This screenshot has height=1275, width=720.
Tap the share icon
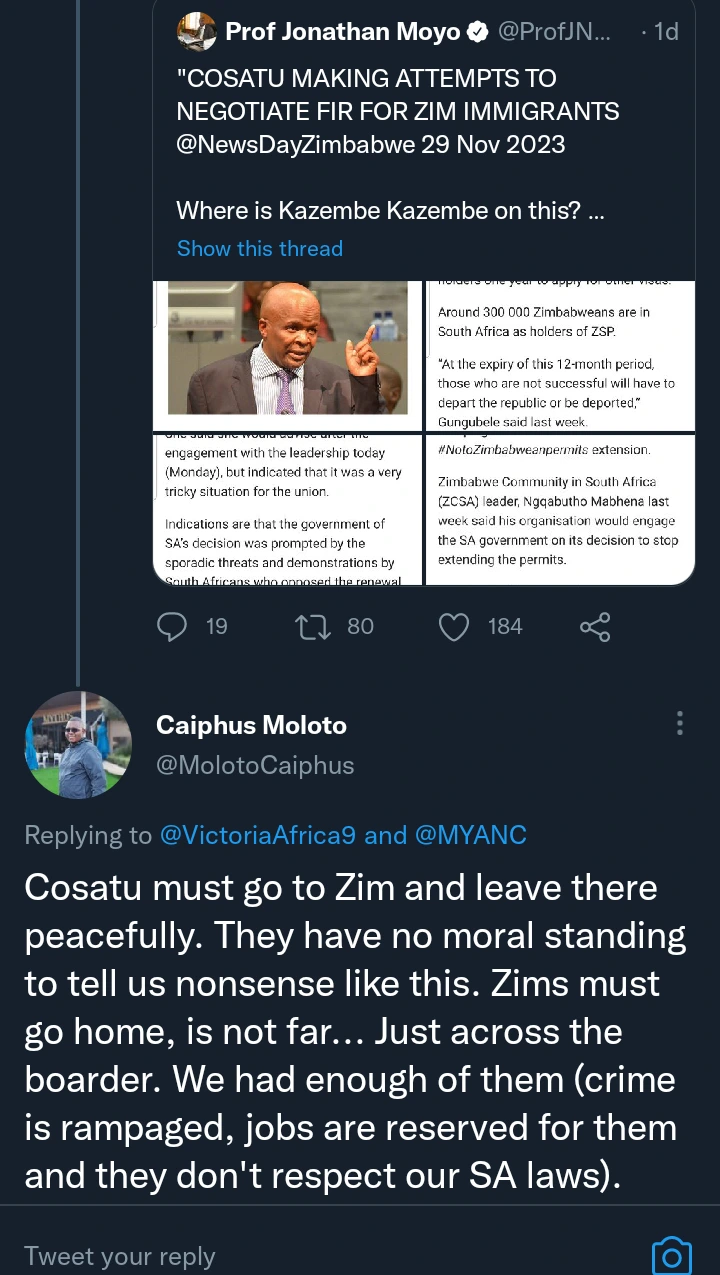tap(595, 627)
